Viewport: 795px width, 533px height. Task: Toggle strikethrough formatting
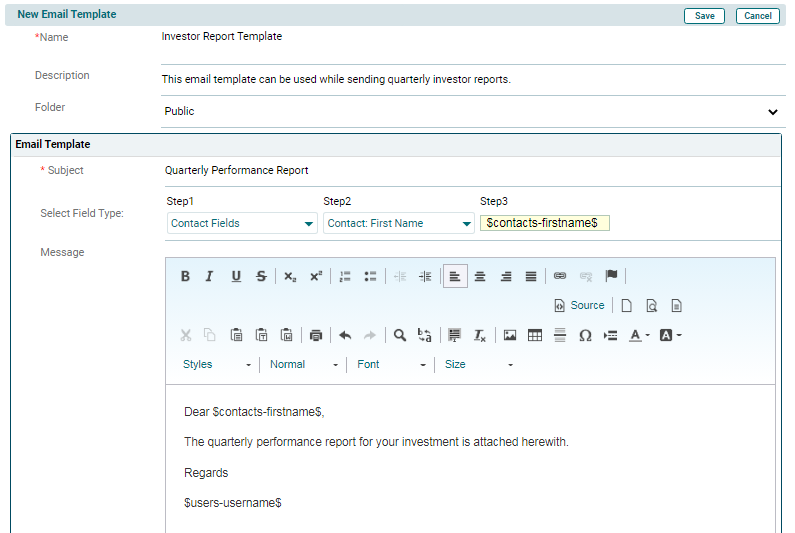click(261, 277)
